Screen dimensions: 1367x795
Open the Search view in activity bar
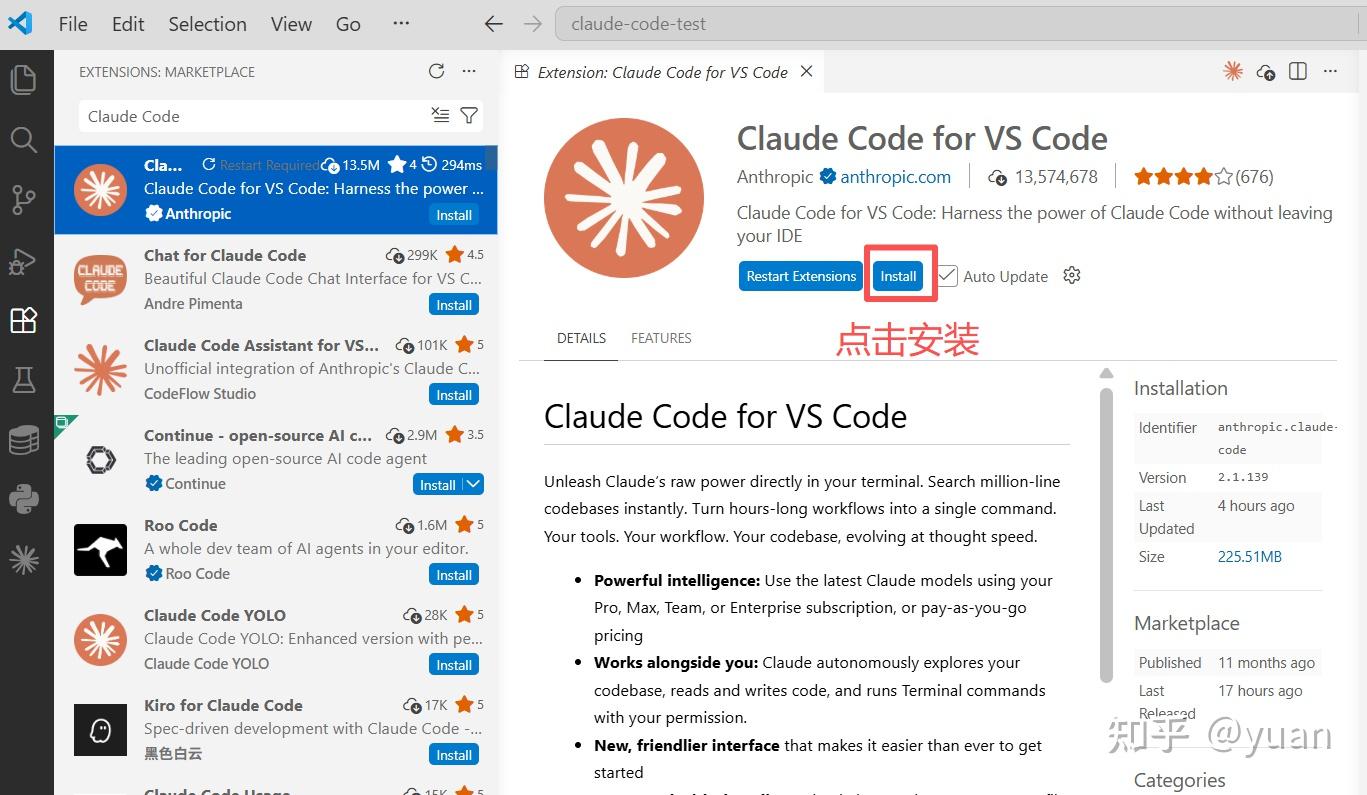click(x=24, y=139)
